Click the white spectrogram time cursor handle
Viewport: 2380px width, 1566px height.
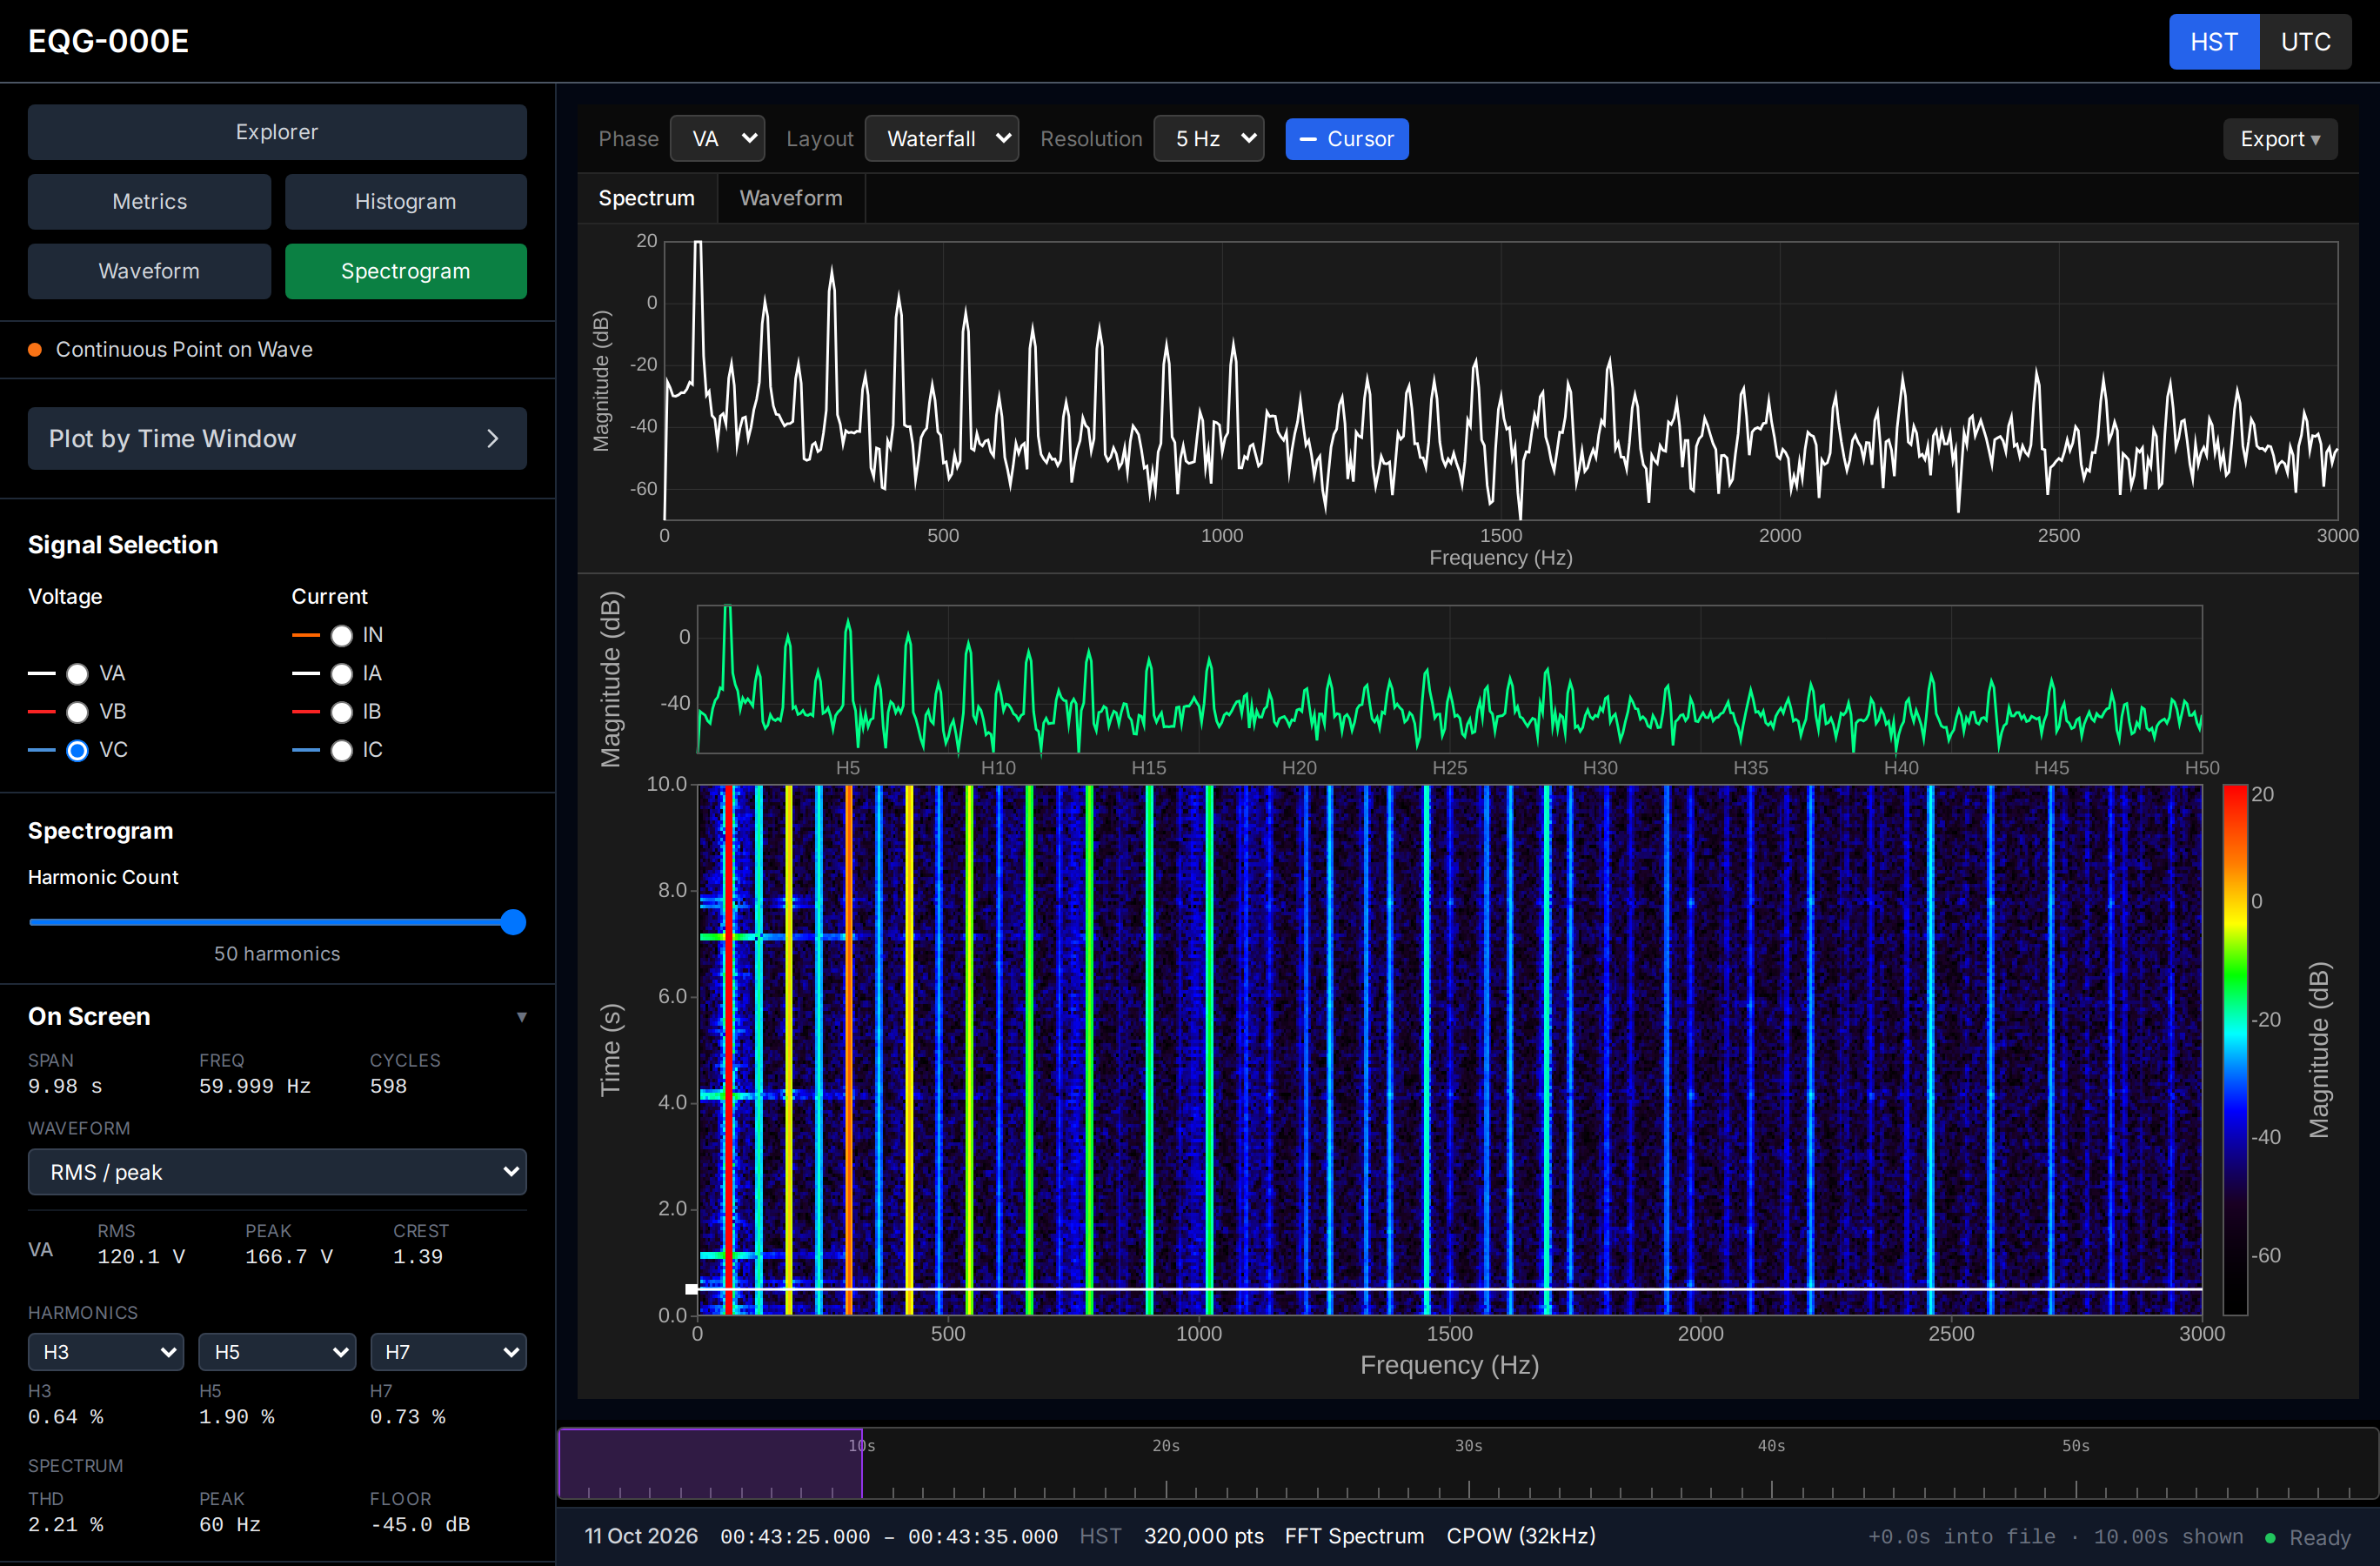[x=691, y=1289]
